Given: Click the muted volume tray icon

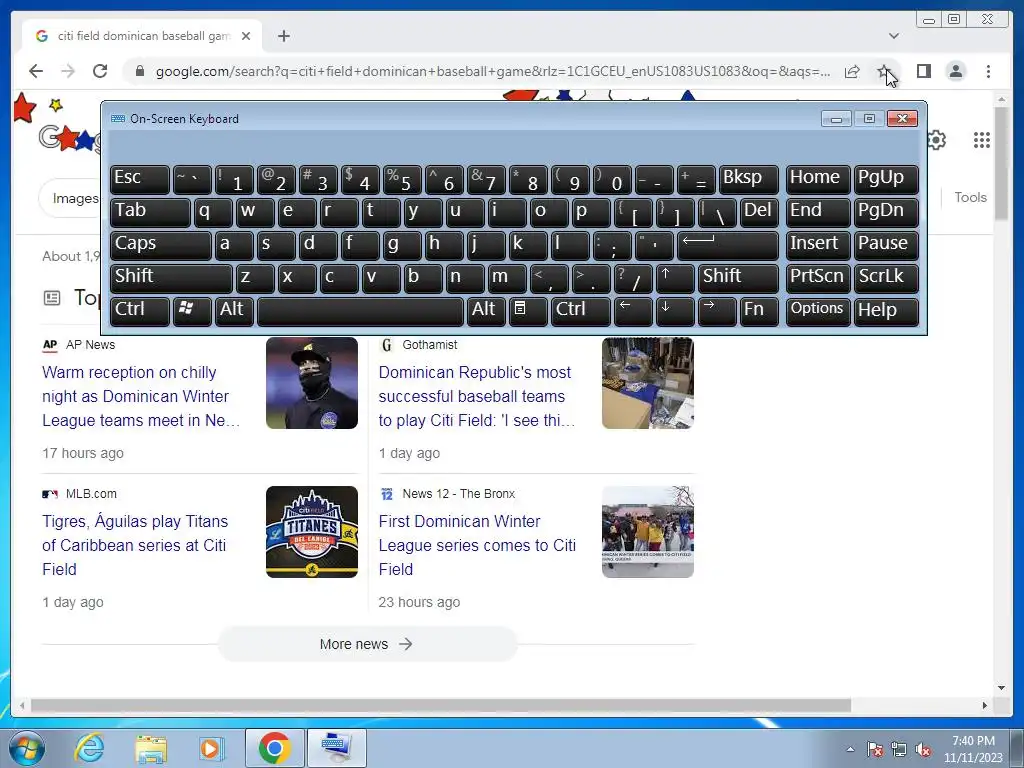Looking at the screenshot, I should click(x=923, y=750).
